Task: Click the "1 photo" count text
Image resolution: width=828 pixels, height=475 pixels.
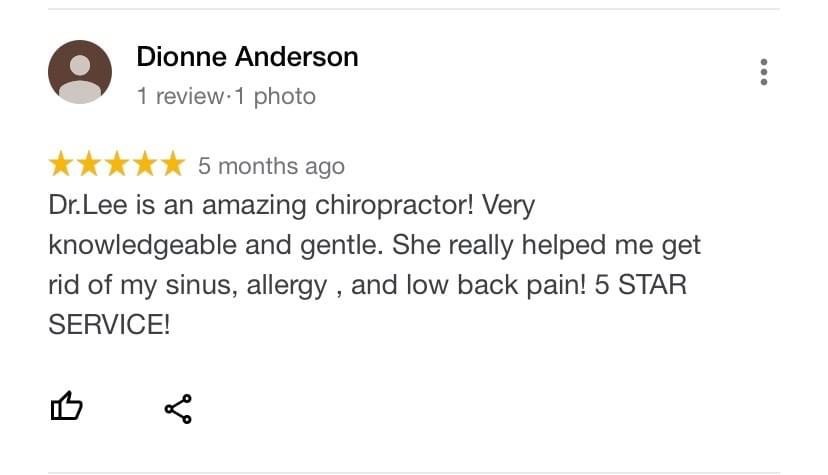Action: tap(274, 97)
